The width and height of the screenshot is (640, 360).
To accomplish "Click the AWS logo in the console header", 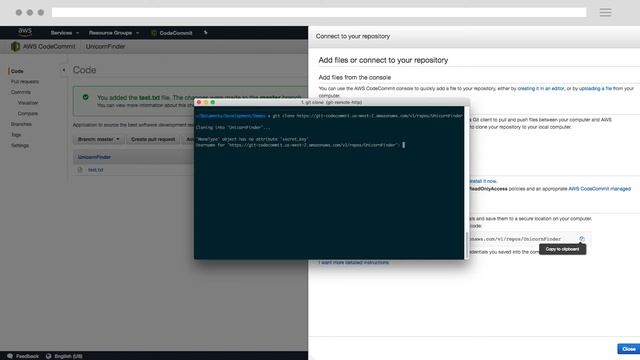I will [x=25, y=32].
